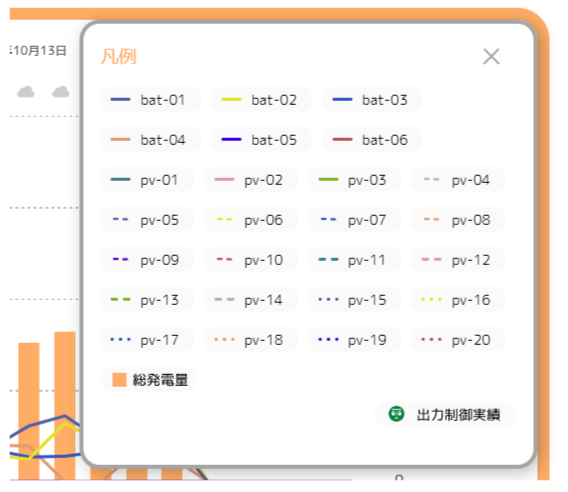Click the pv-04 gray dashed icon

[x=431, y=179]
